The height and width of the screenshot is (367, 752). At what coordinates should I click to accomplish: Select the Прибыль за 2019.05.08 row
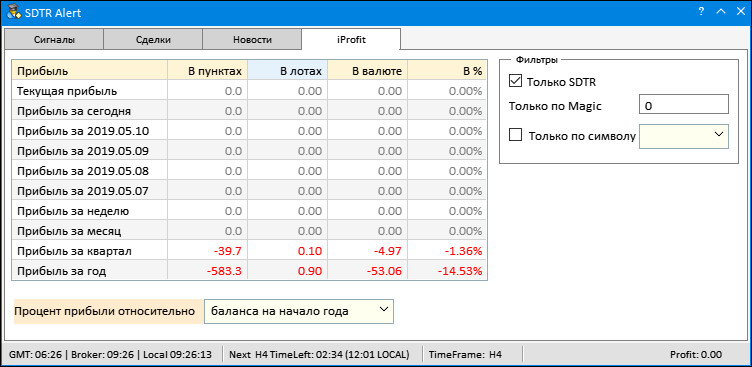click(x=249, y=171)
